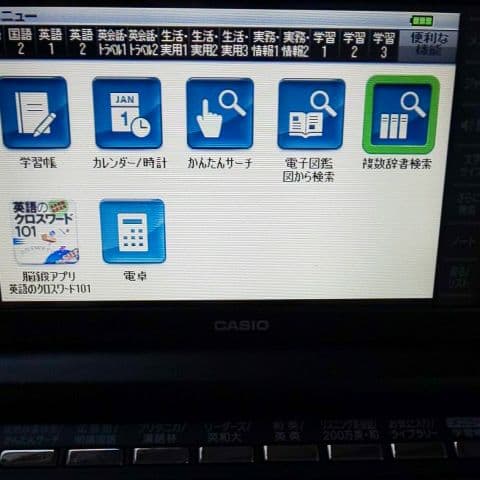480x480 pixels.
Task: Switch to the 国語2 tab
Action: click(x=20, y=42)
